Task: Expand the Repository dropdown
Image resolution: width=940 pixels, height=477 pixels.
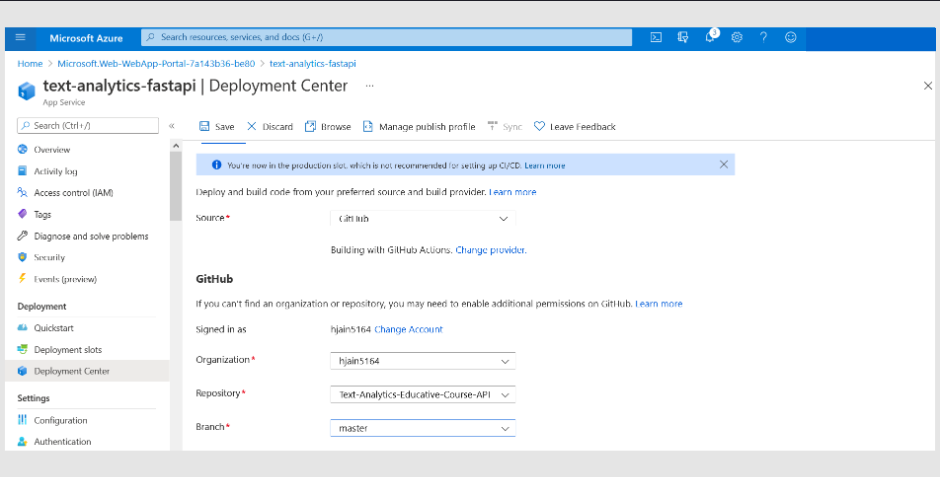Action: [x=423, y=394]
